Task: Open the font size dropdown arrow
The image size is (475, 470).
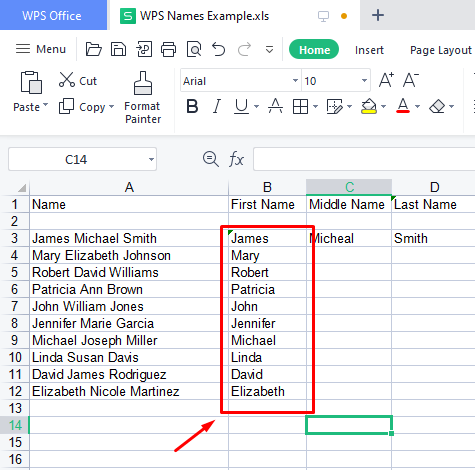Action: tap(364, 81)
